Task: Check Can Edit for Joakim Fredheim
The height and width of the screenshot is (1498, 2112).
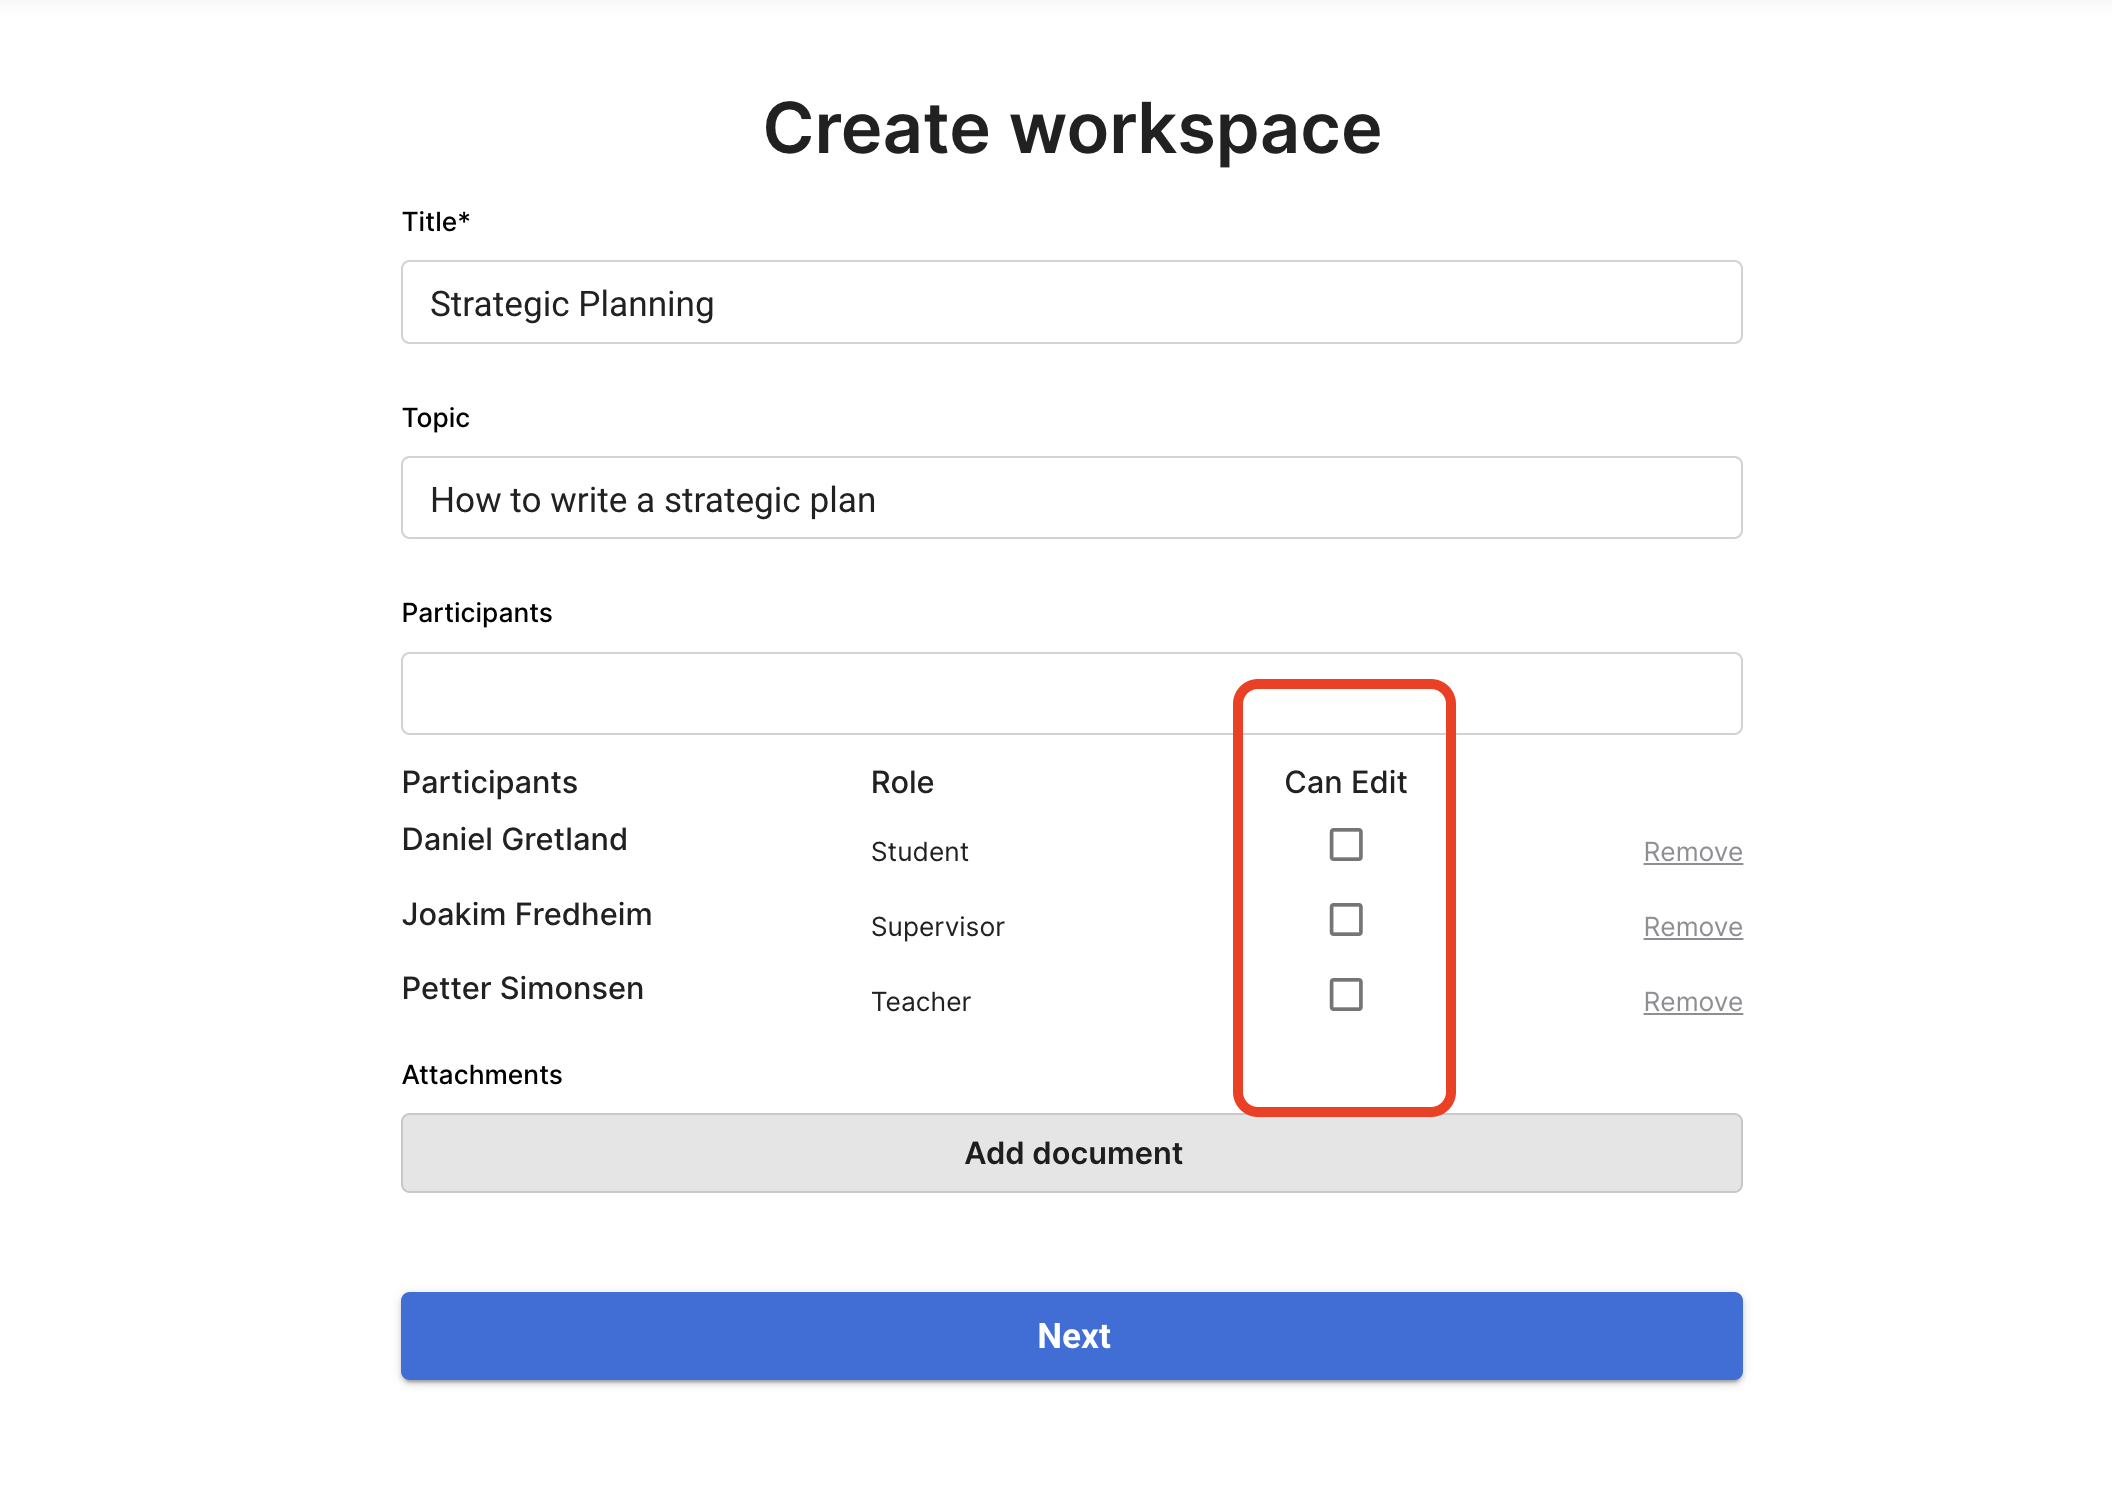Action: (1345, 920)
